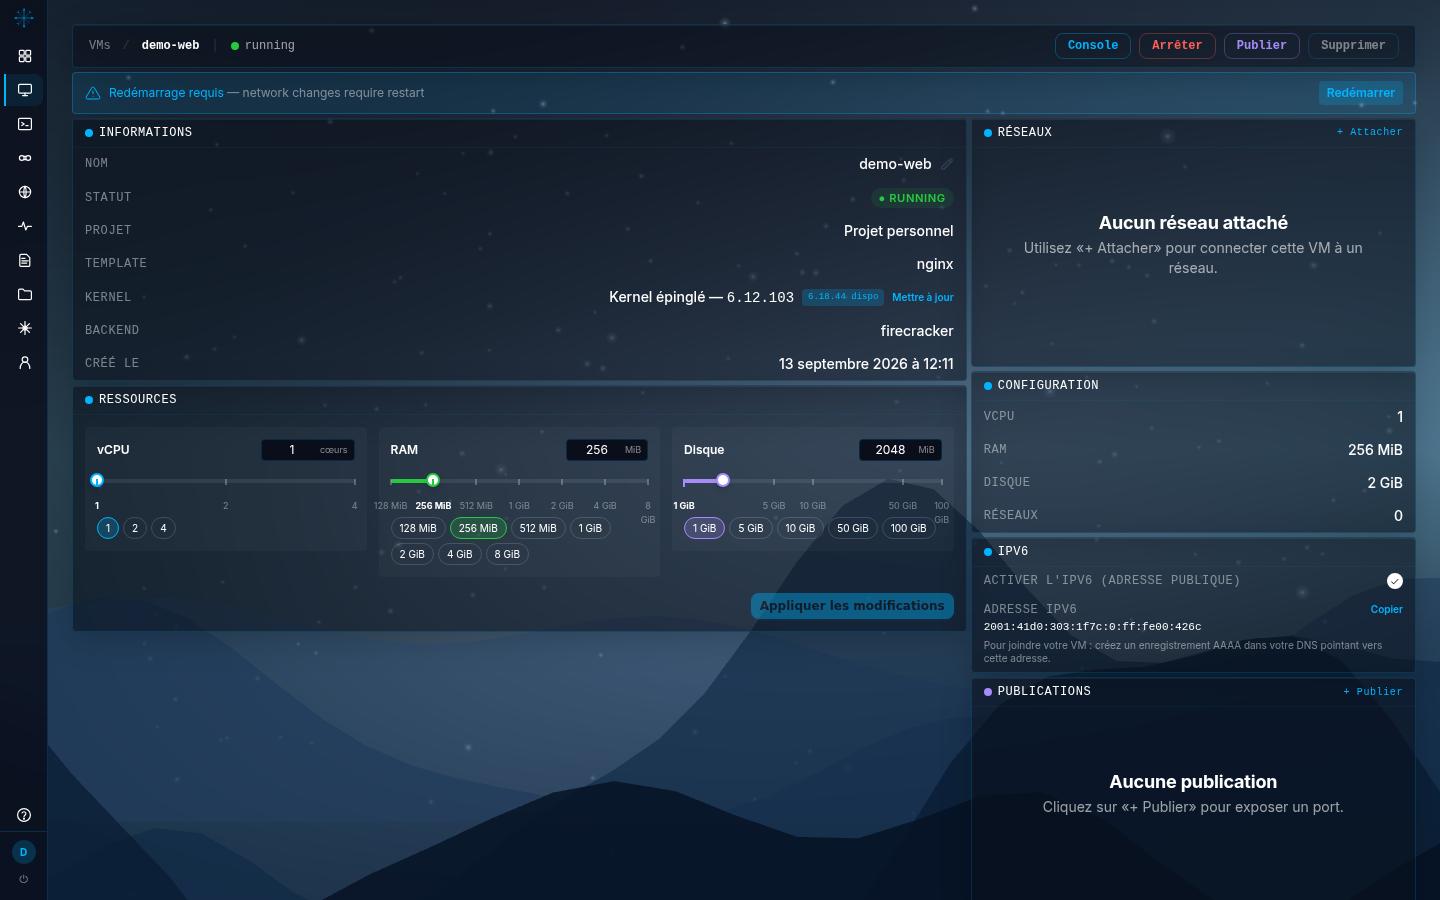Apply changes with Appliquer les modifications

(852, 606)
